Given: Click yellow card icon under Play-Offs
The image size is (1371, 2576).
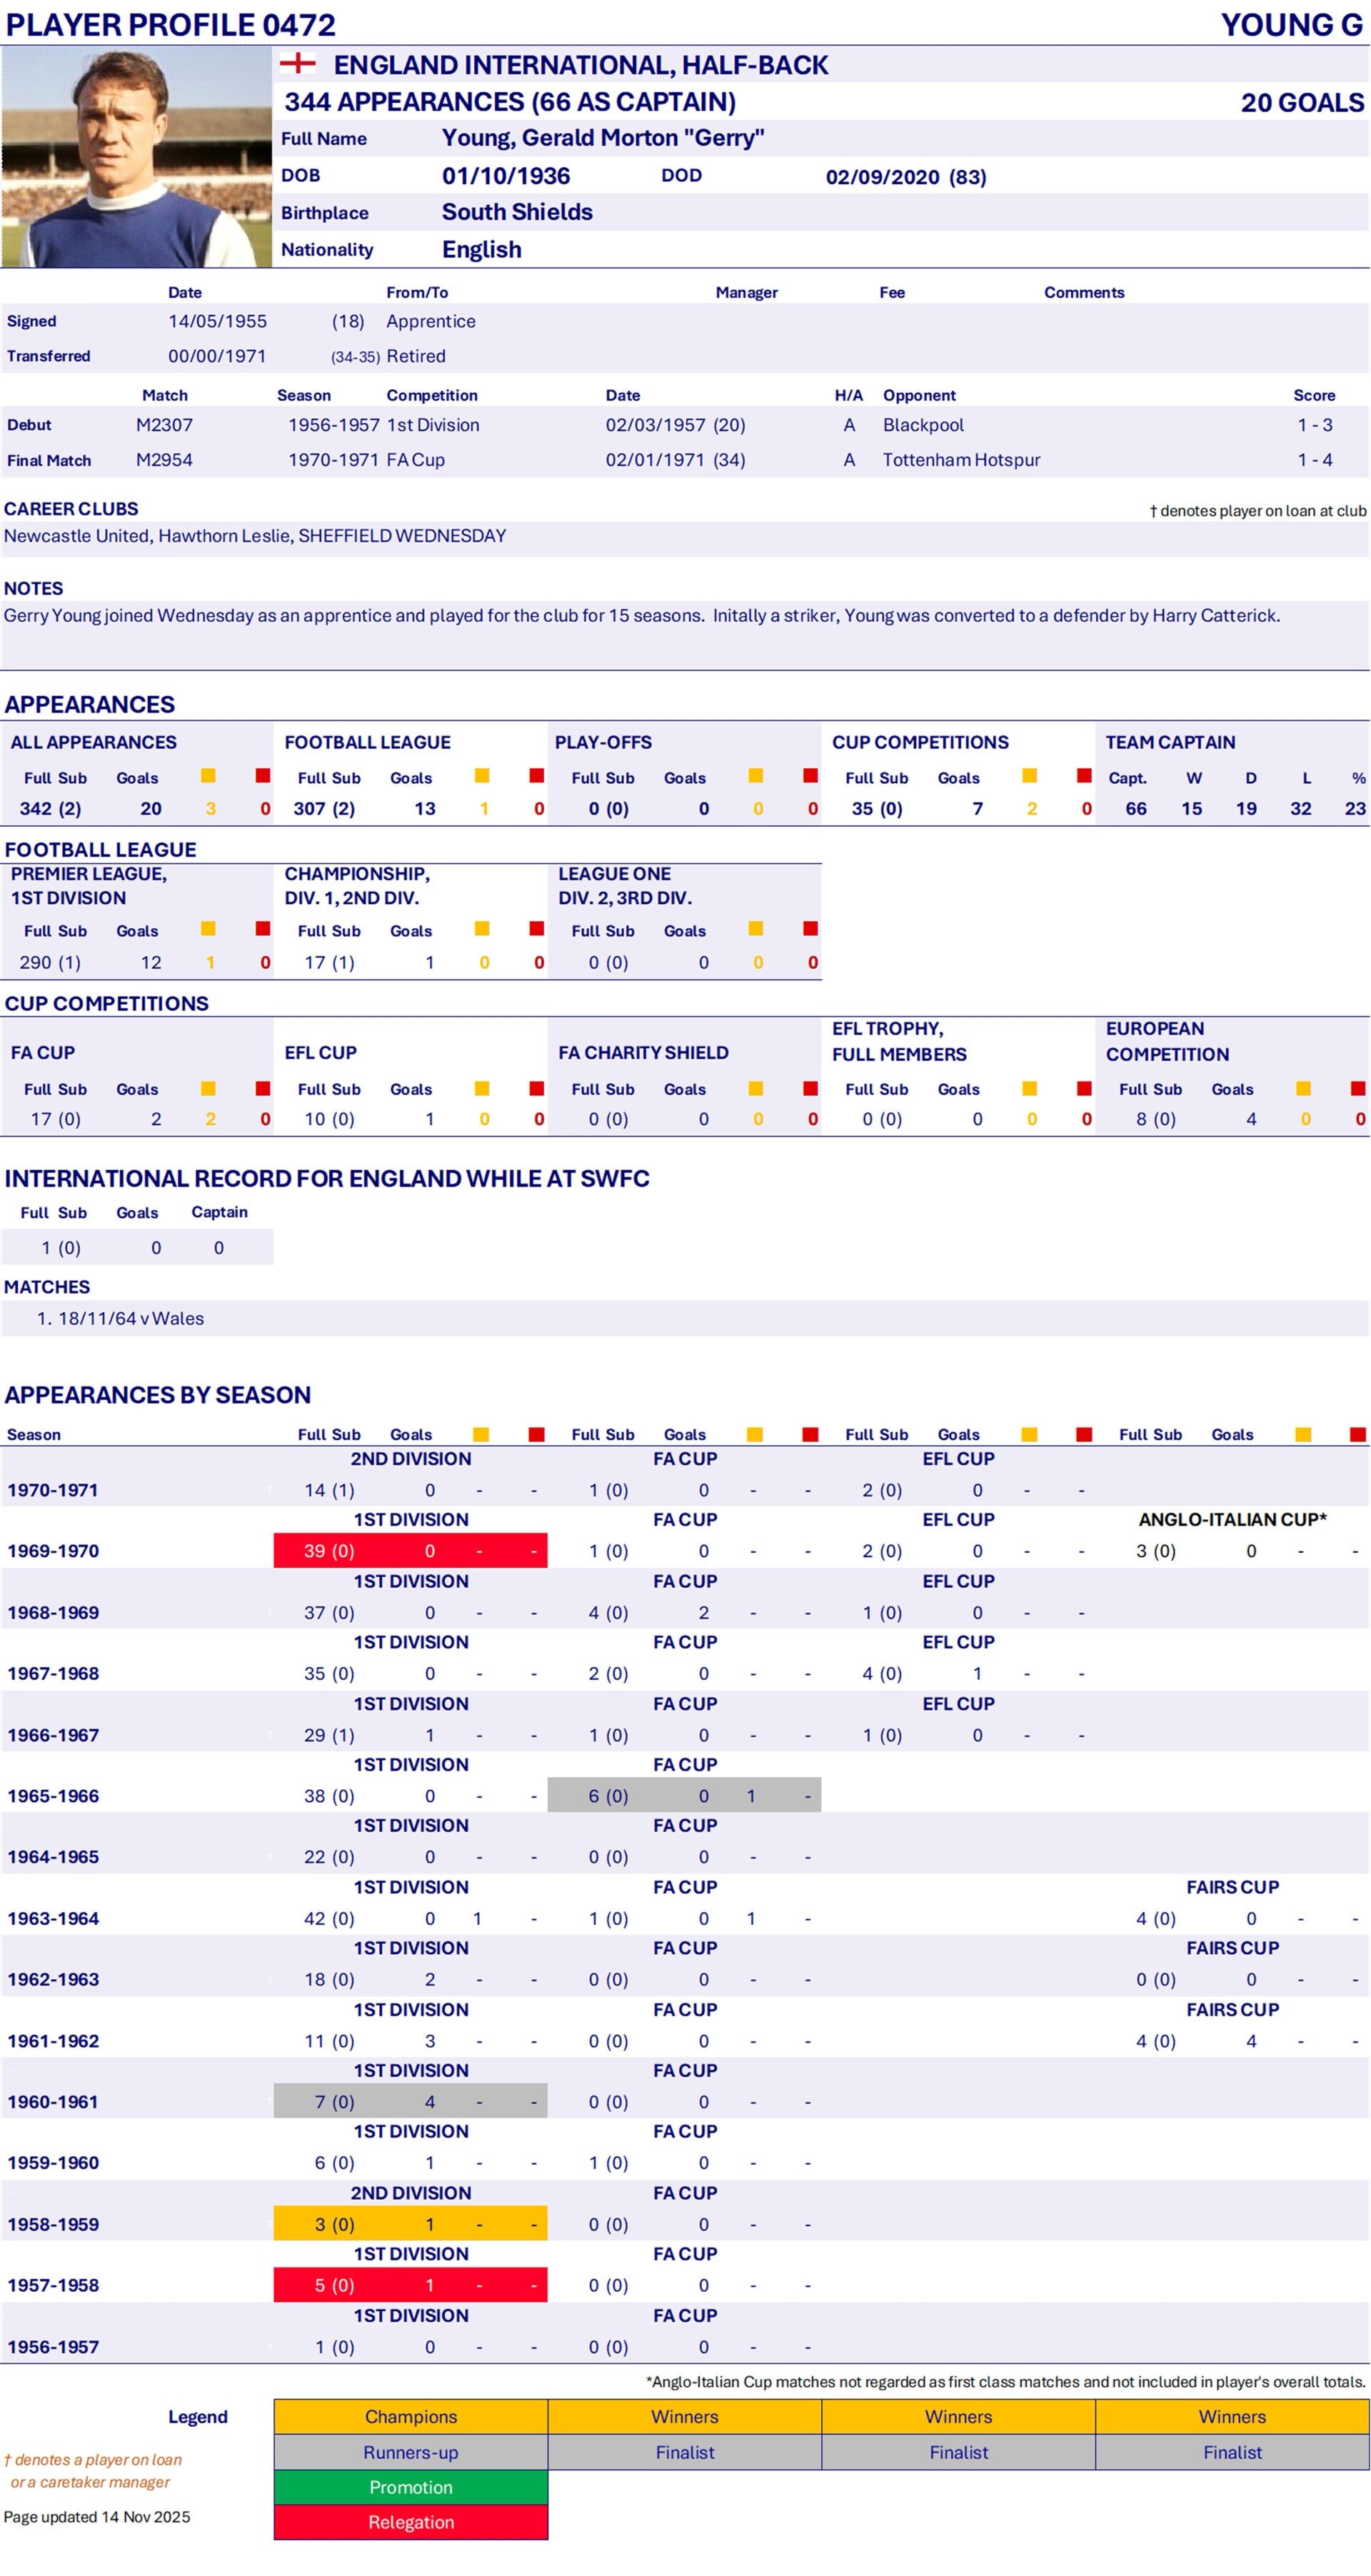Looking at the screenshot, I should [756, 776].
